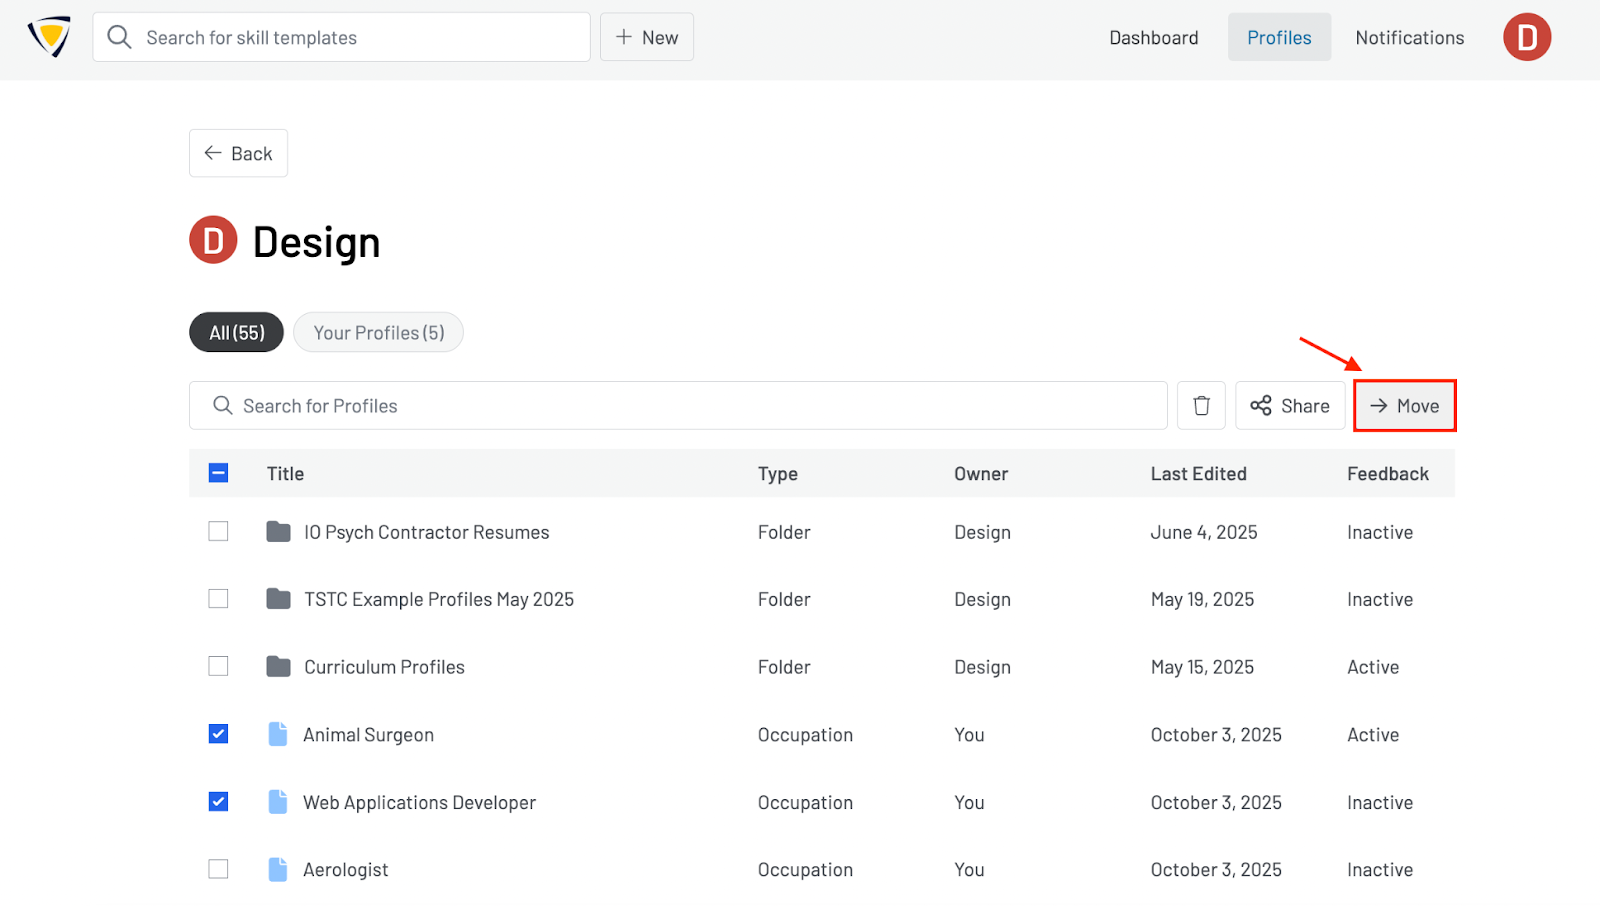The image size is (1600, 906).
Task: Click the file icon next to Aerologist
Action: click(278, 870)
